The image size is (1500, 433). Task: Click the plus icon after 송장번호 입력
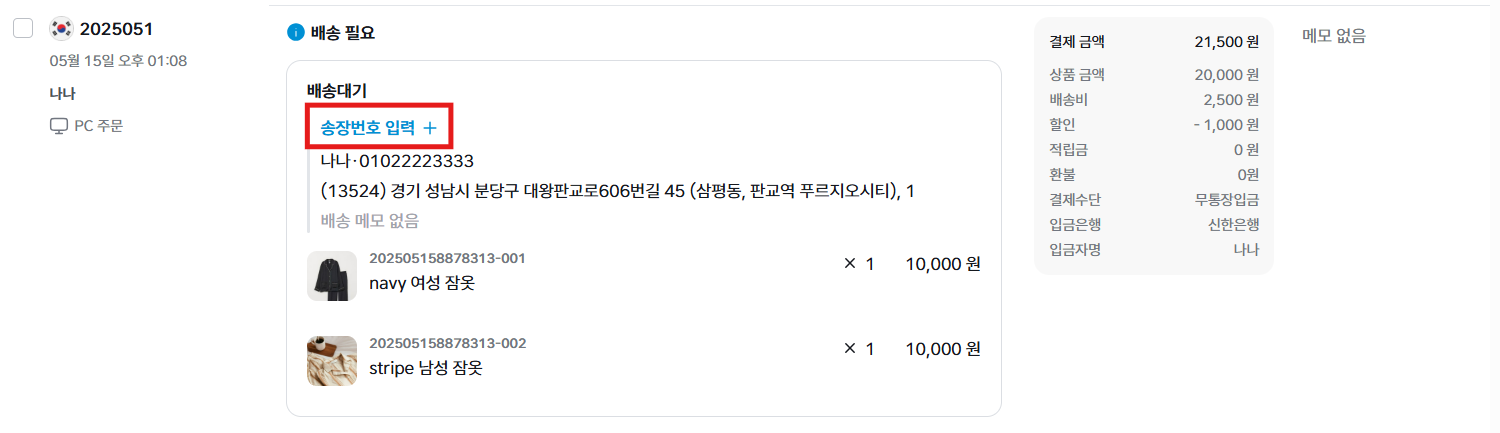coord(430,128)
